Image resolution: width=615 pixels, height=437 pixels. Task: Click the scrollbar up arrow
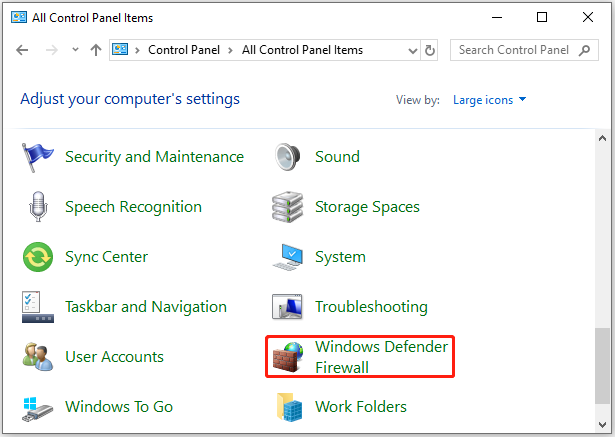click(x=602, y=138)
